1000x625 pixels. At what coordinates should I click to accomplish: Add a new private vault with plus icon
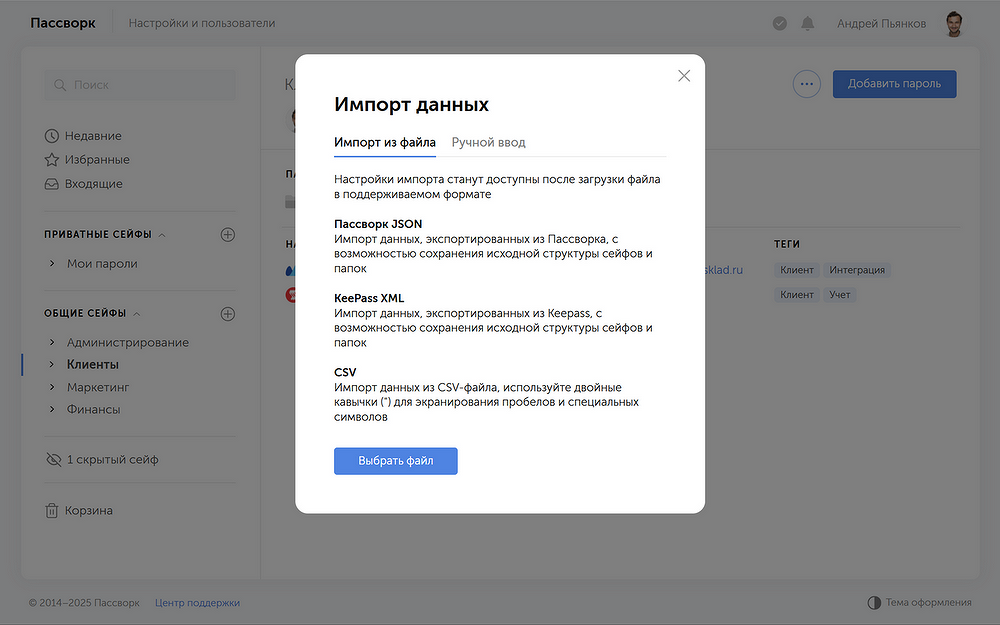click(x=228, y=235)
